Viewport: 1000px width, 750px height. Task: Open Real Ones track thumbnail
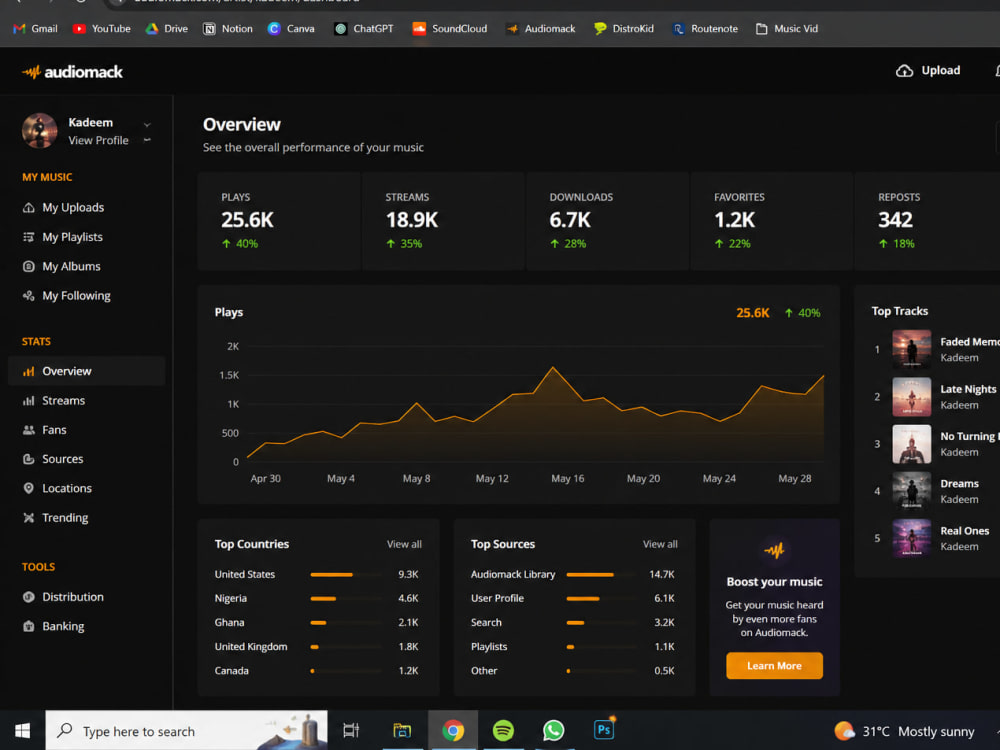point(911,538)
